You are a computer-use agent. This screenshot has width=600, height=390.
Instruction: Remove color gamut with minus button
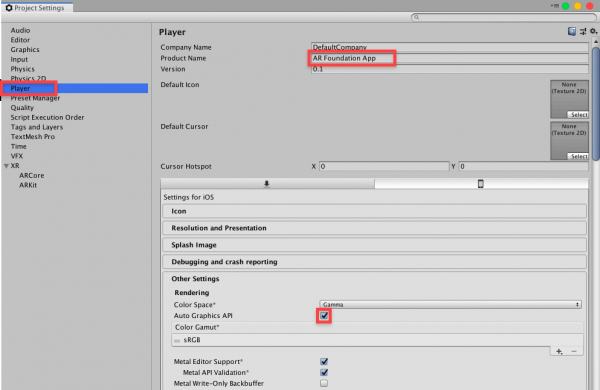click(x=574, y=351)
